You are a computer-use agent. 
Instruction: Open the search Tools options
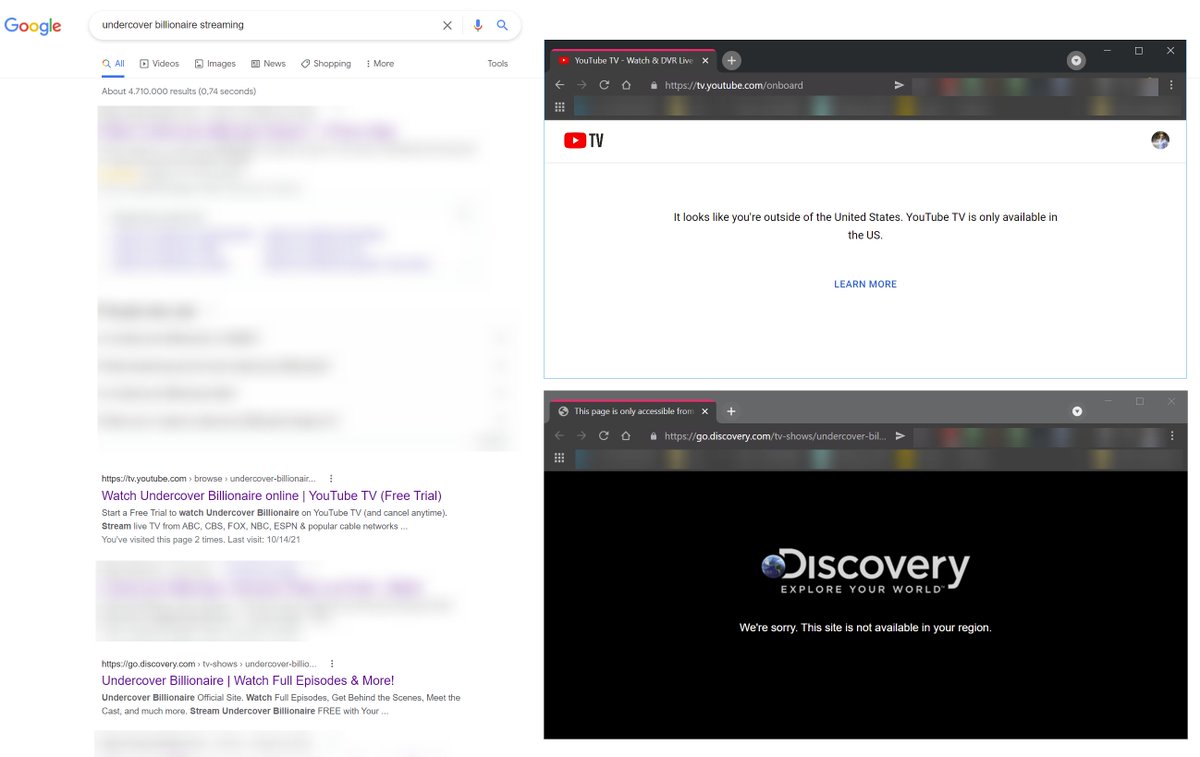coord(497,63)
